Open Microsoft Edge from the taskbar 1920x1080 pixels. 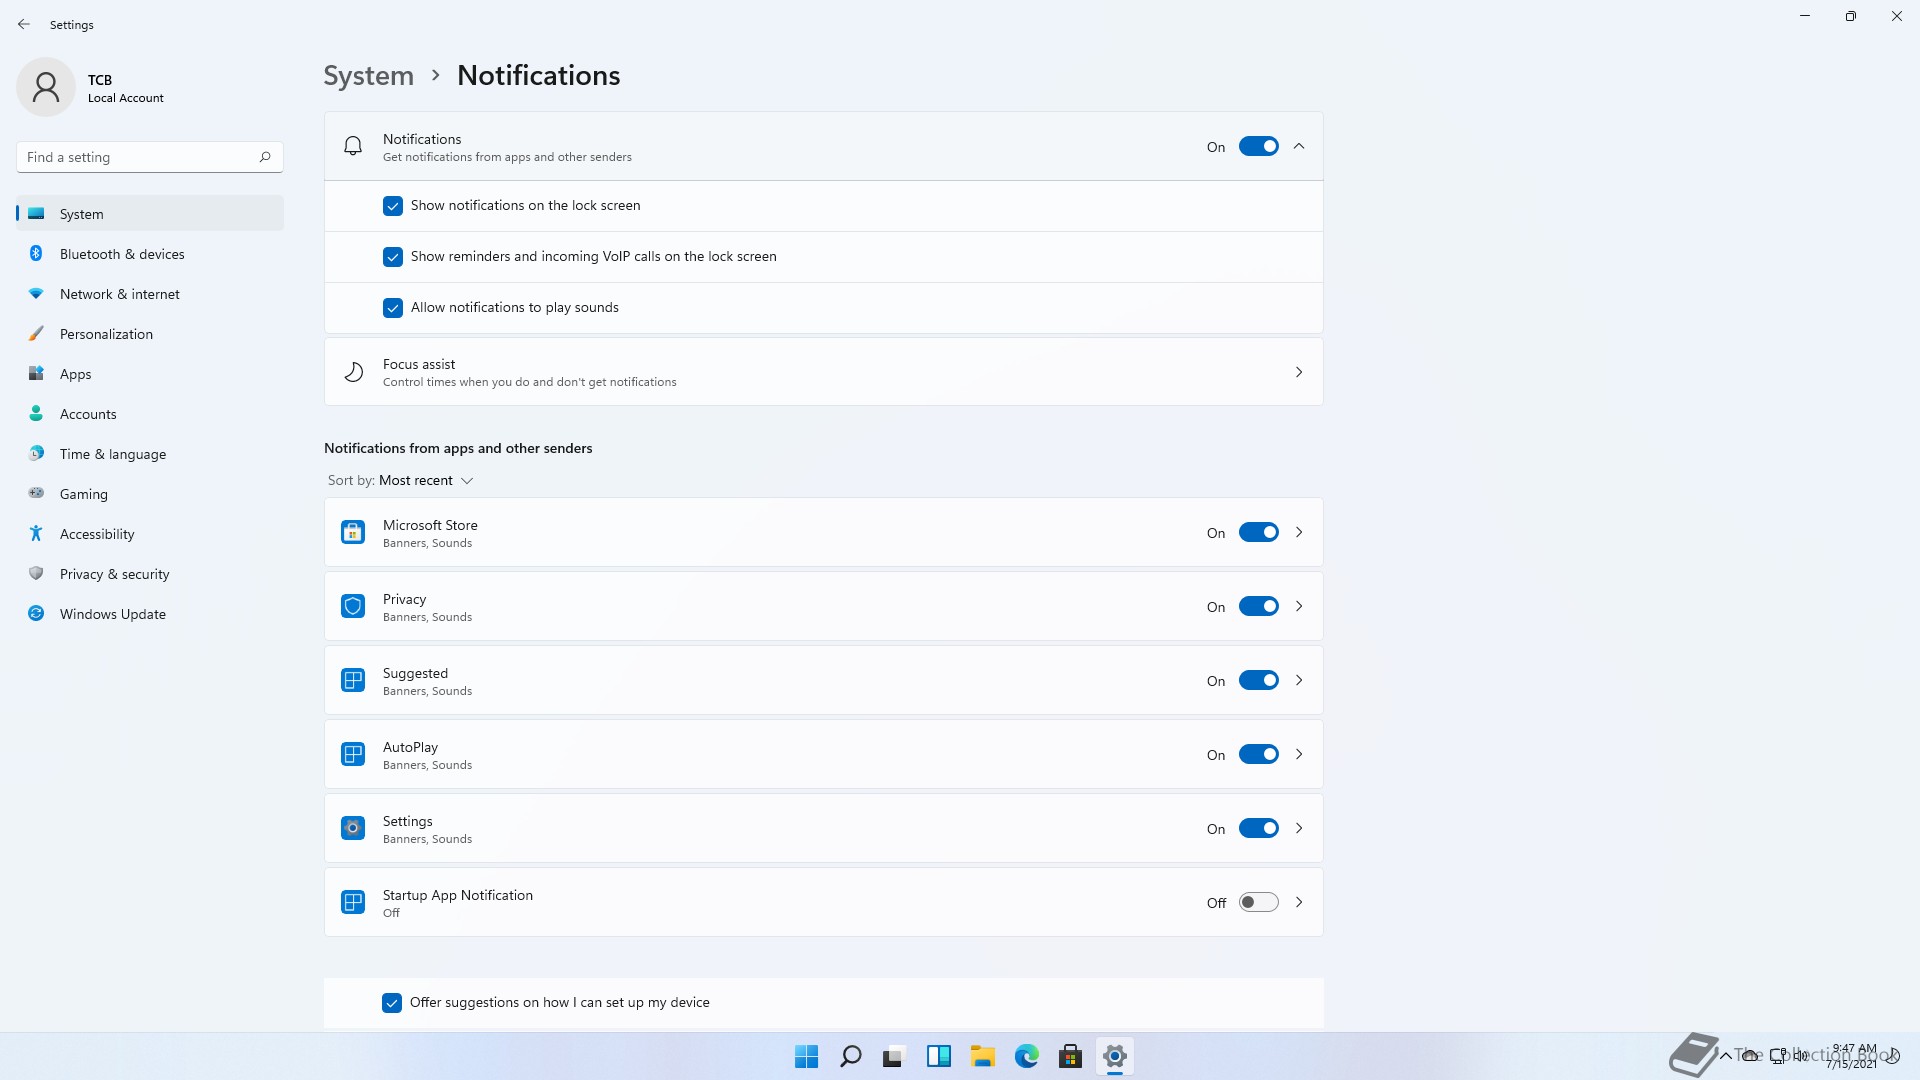1026,1056
